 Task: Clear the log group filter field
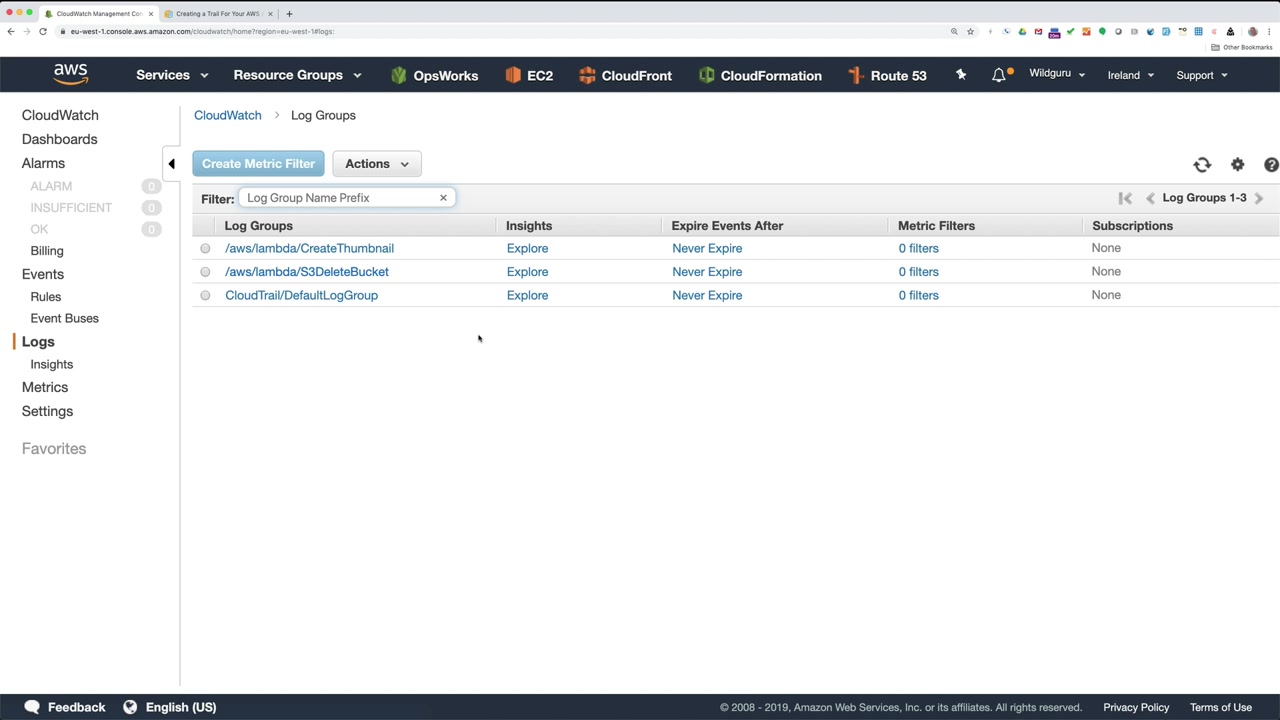coord(443,198)
